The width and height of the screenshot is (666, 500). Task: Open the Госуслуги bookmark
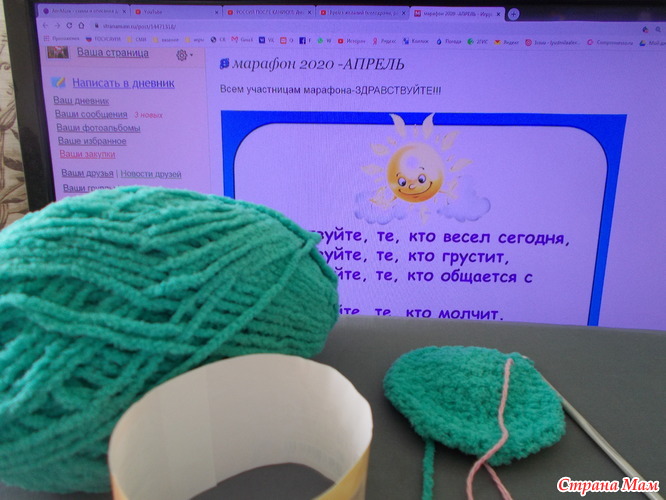click(103, 39)
